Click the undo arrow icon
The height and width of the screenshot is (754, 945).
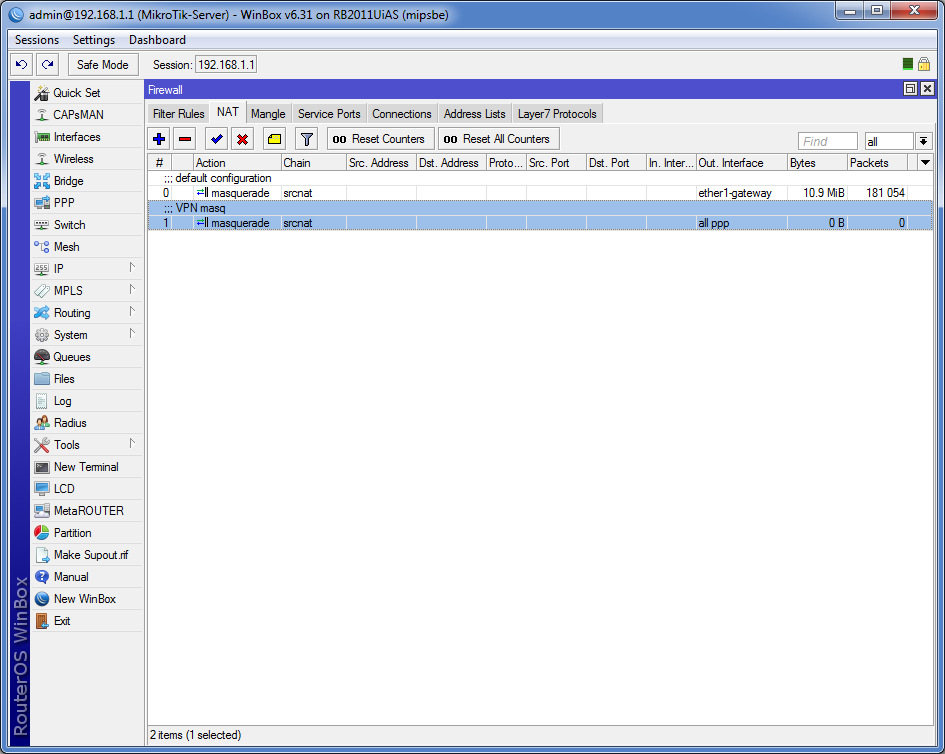22,64
